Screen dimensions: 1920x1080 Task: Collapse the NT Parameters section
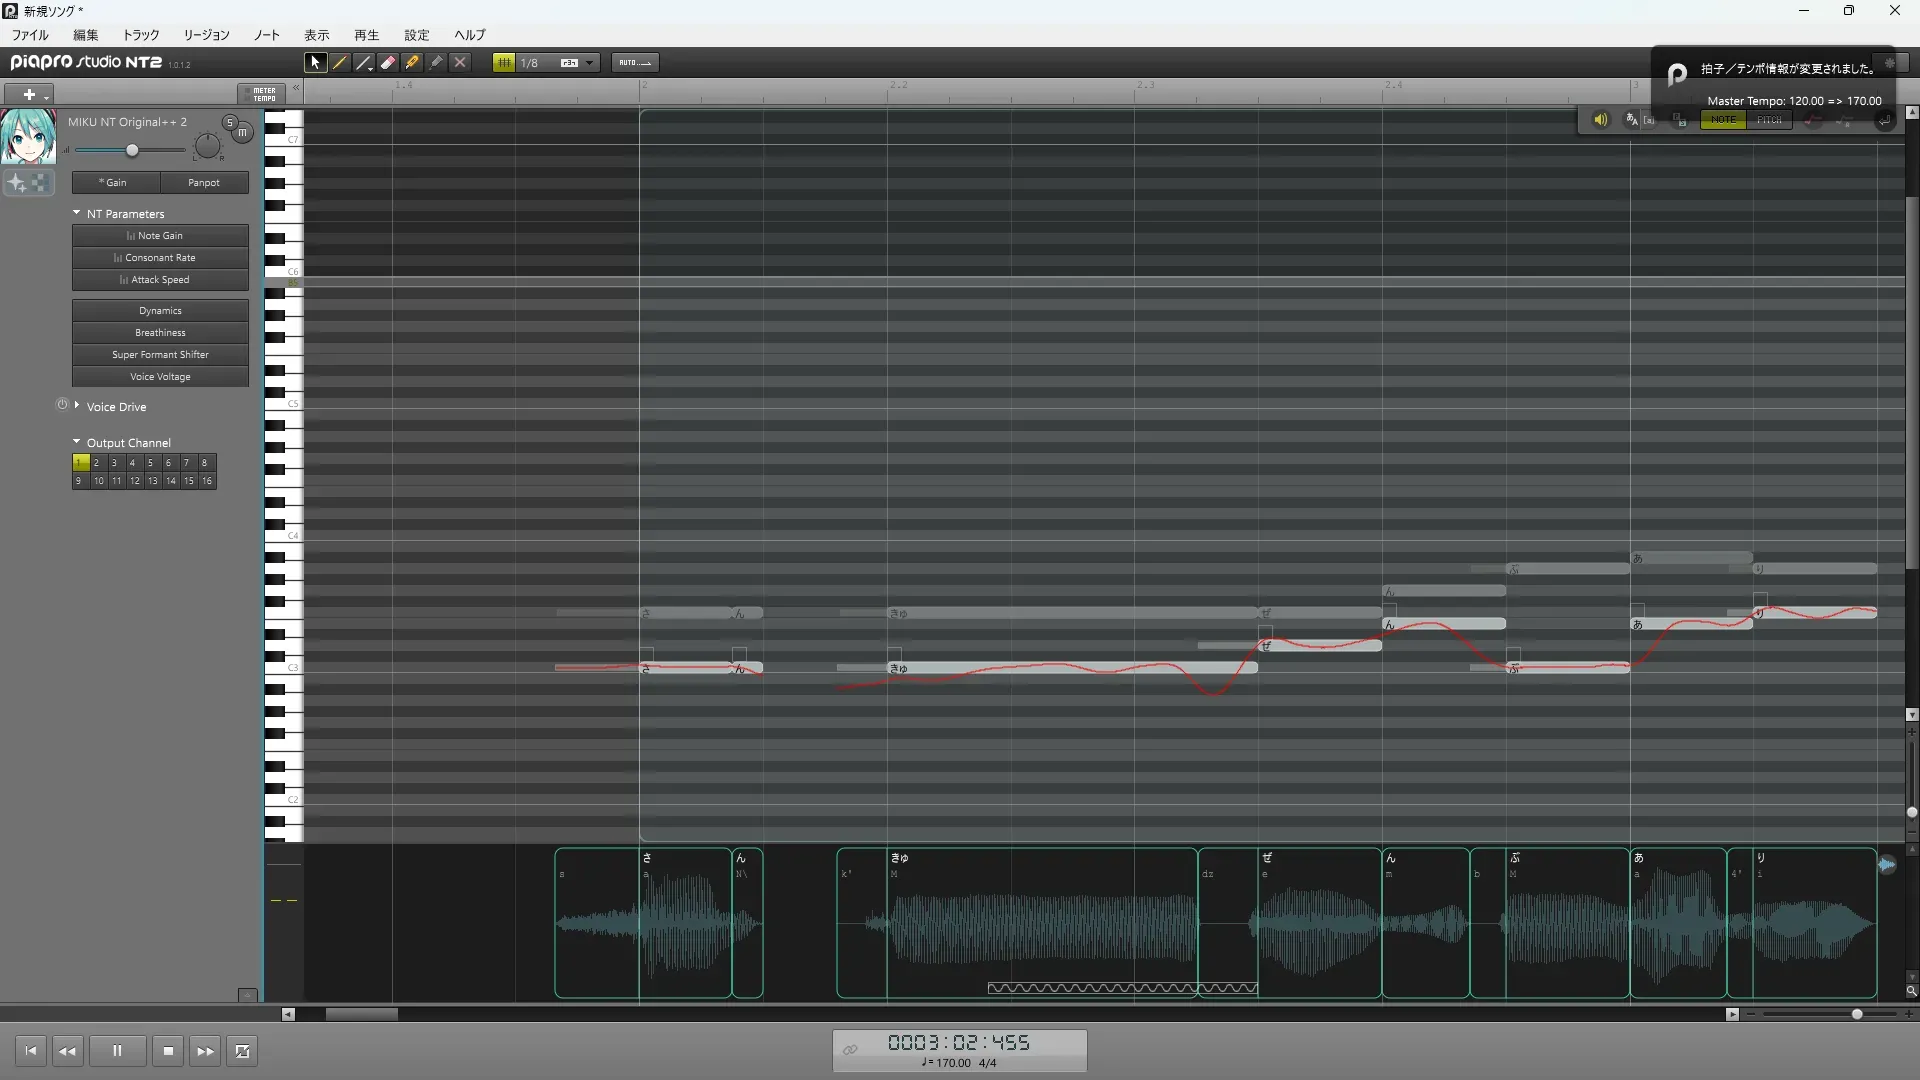tap(77, 213)
